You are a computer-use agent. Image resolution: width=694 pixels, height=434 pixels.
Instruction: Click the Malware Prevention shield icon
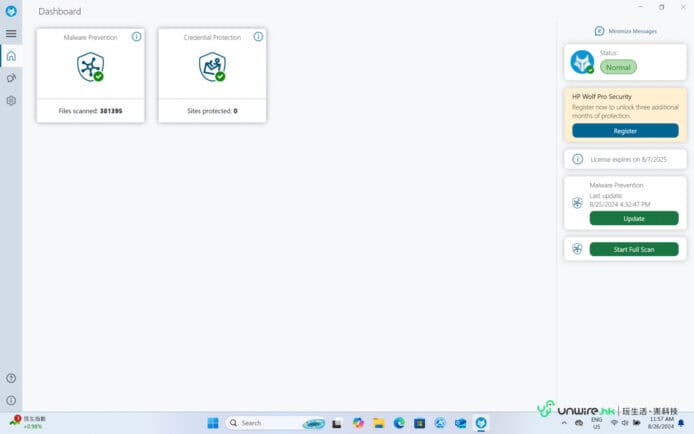click(90, 67)
